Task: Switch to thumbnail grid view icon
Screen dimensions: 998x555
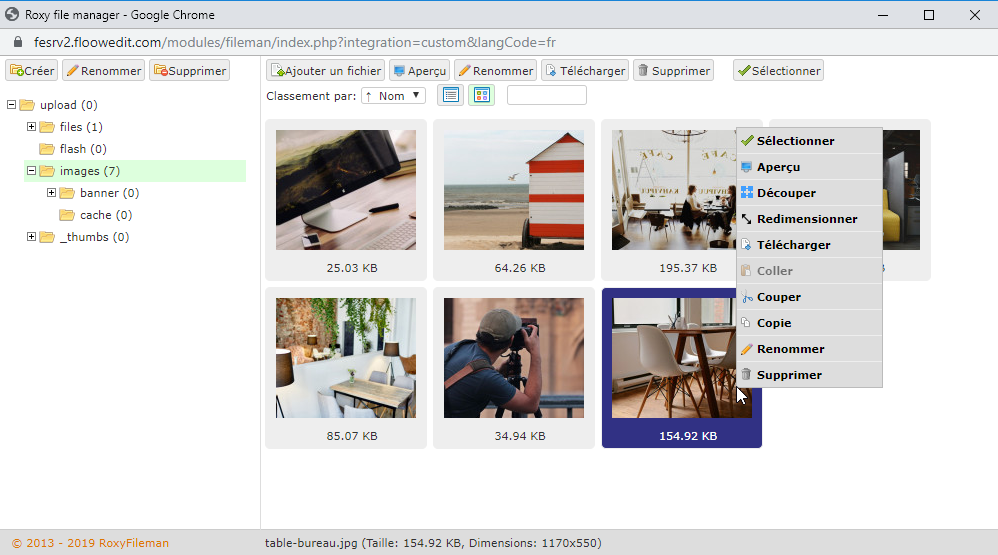Action: pos(482,95)
